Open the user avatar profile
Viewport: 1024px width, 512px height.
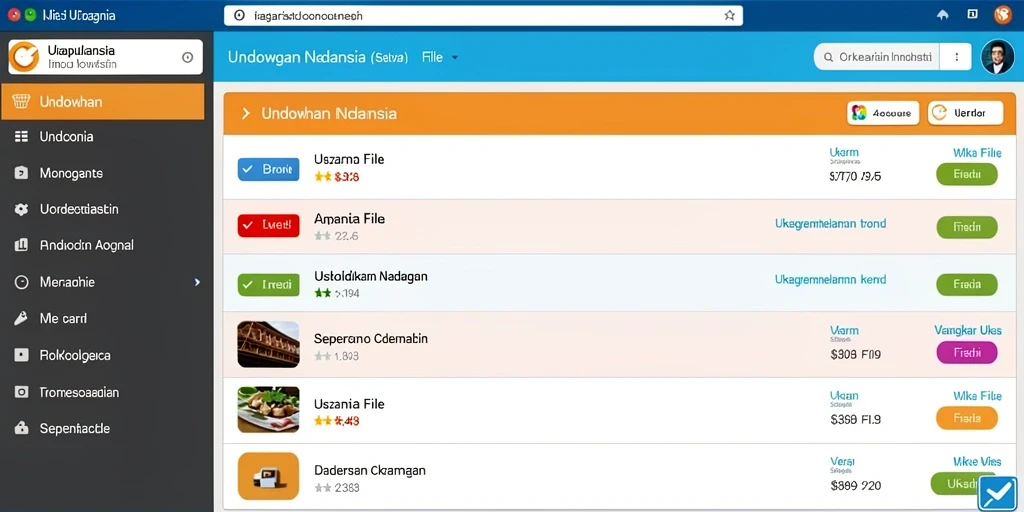tap(997, 57)
